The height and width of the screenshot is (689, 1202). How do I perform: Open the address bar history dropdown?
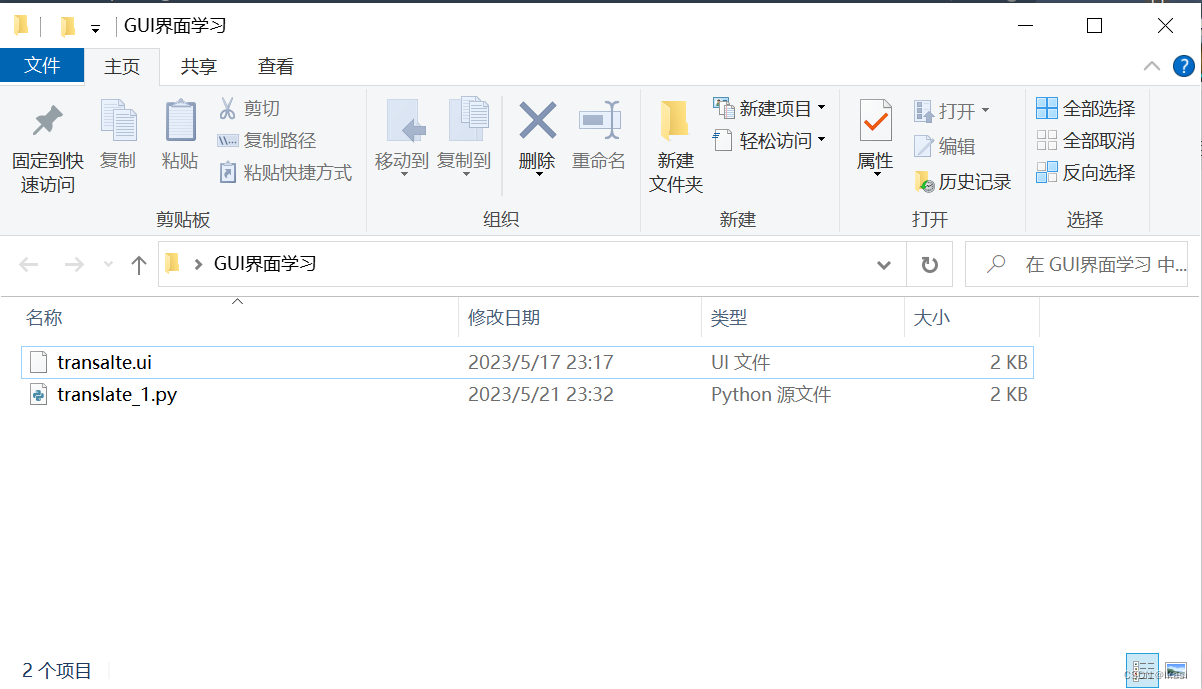click(x=884, y=264)
